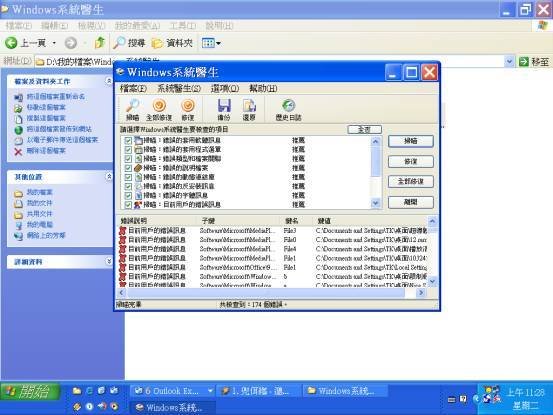Toggle the 目前用戶 current-user scan checkbox
This screenshot has height=415, width=553.
click(128, 205)
